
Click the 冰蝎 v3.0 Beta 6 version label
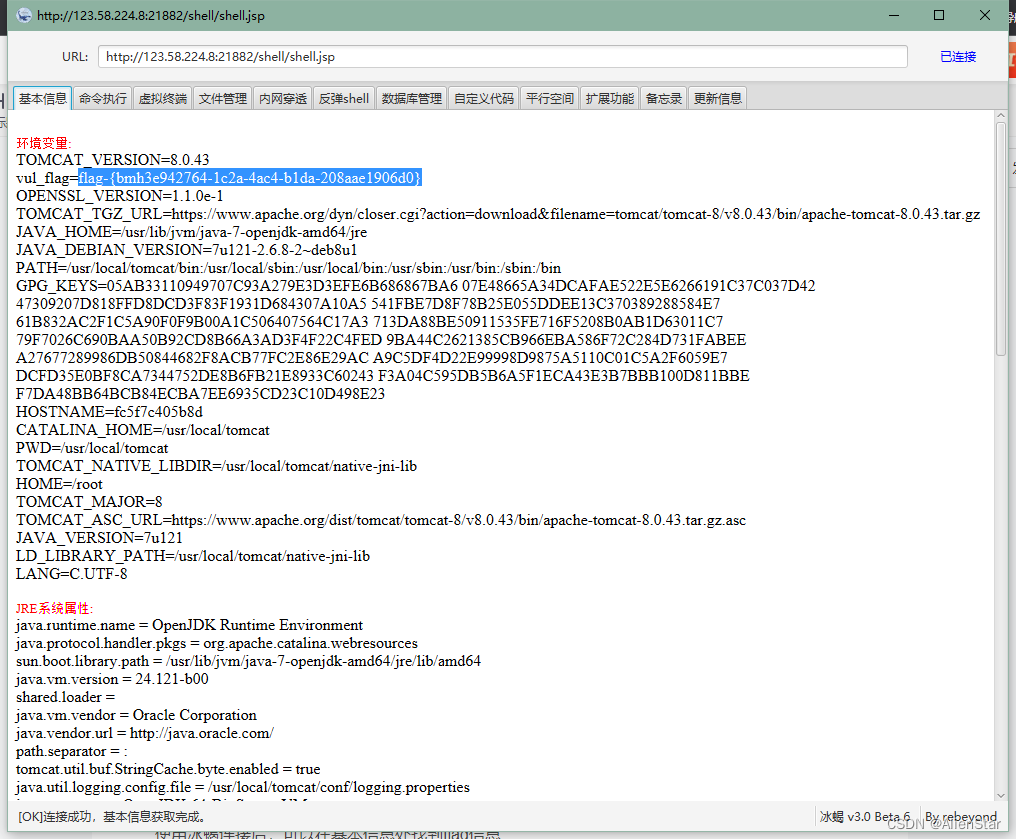click(865, 816)
